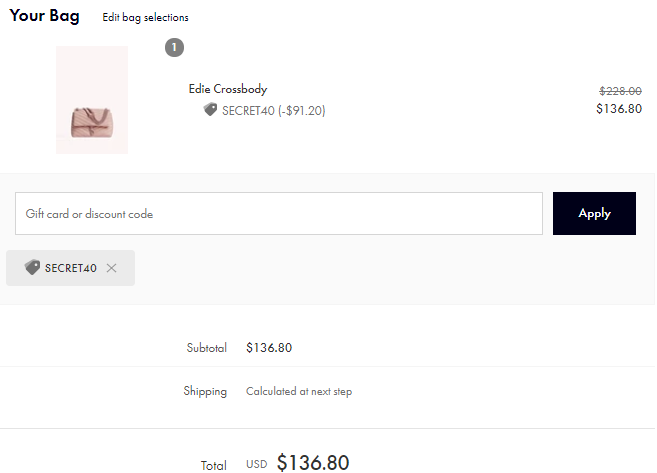This screenshot has height=473, width=657.
Task: Click the Subtotal label
Action: [x=206, y=348]
